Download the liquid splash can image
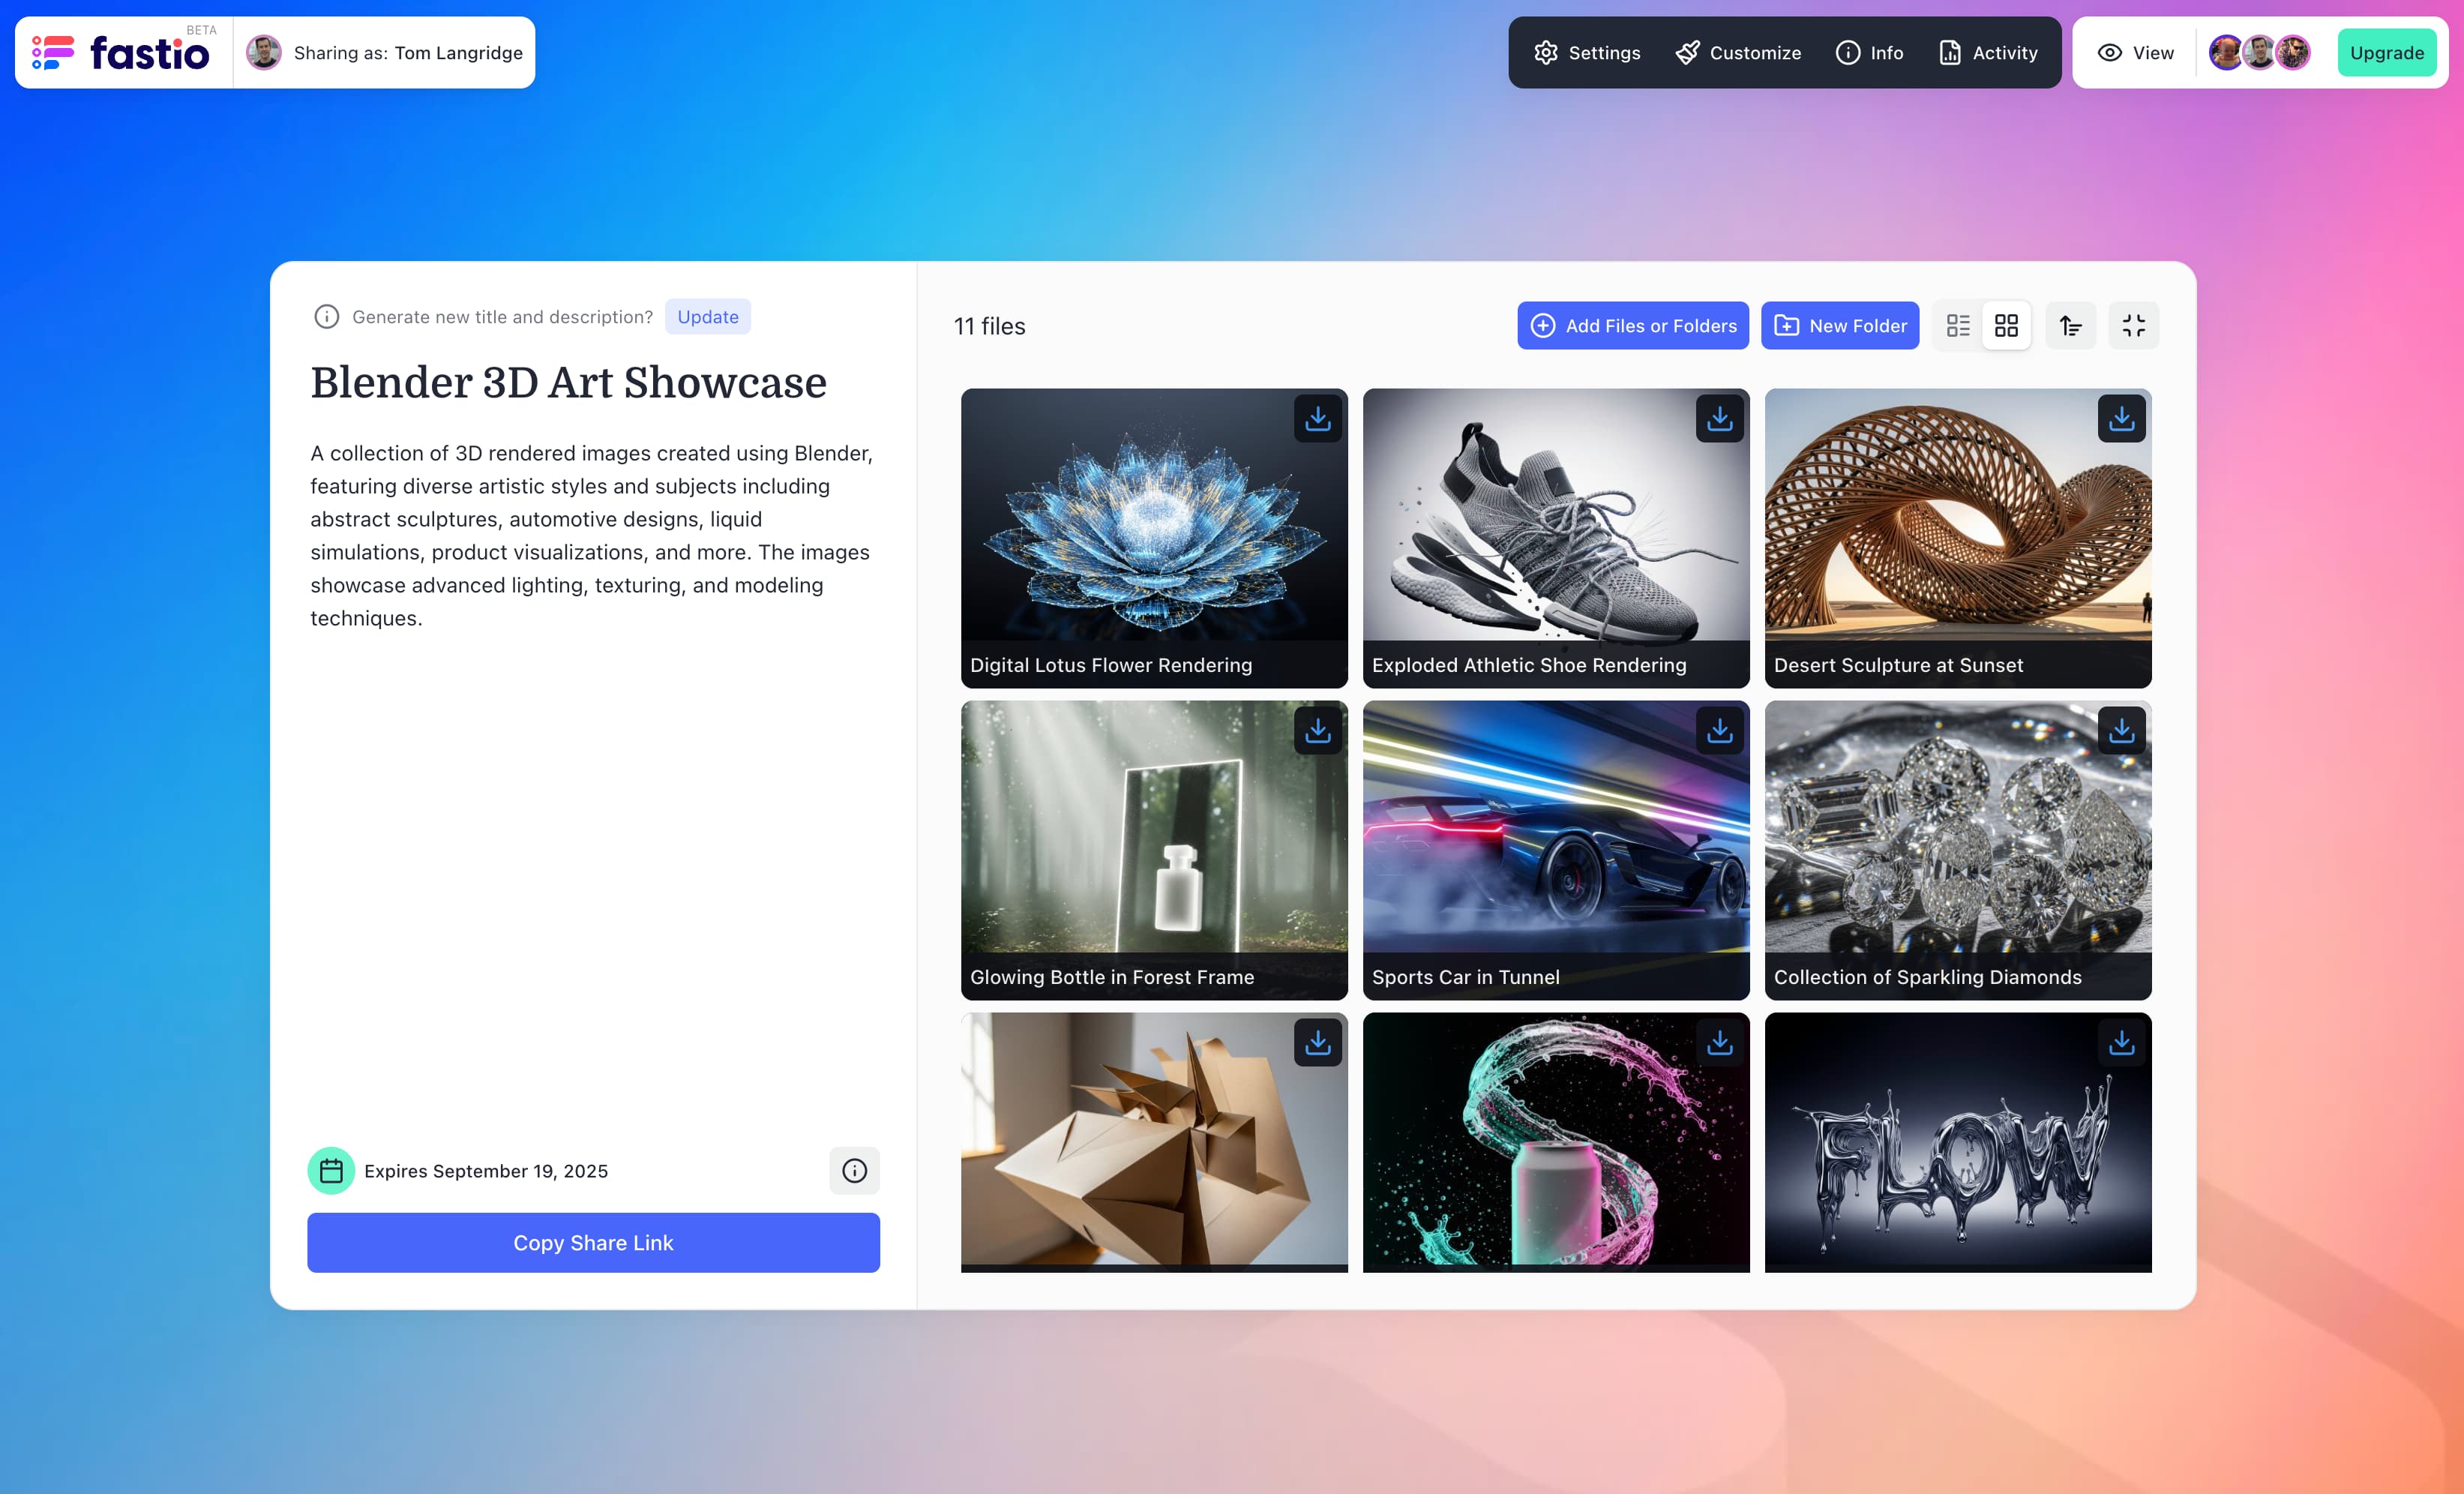This screenshot has width=2464, height=1494. pyautogui.click(x=1720, y=1043)
